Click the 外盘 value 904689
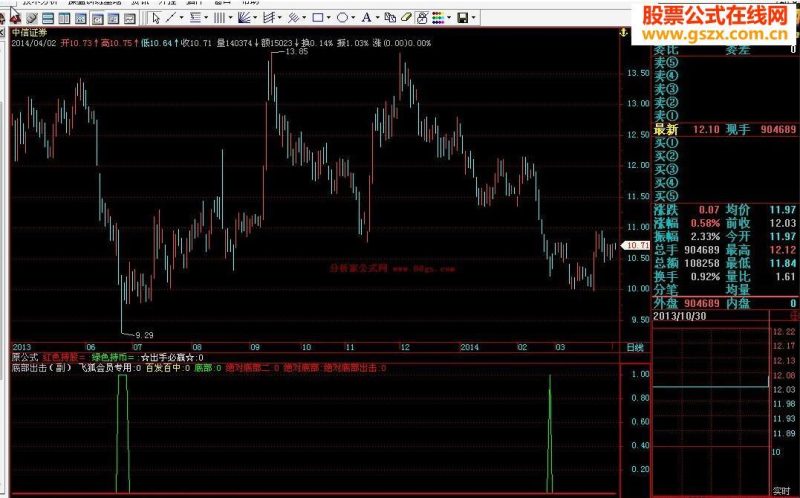This screenshot has height=498, width=800. (702, 304)
